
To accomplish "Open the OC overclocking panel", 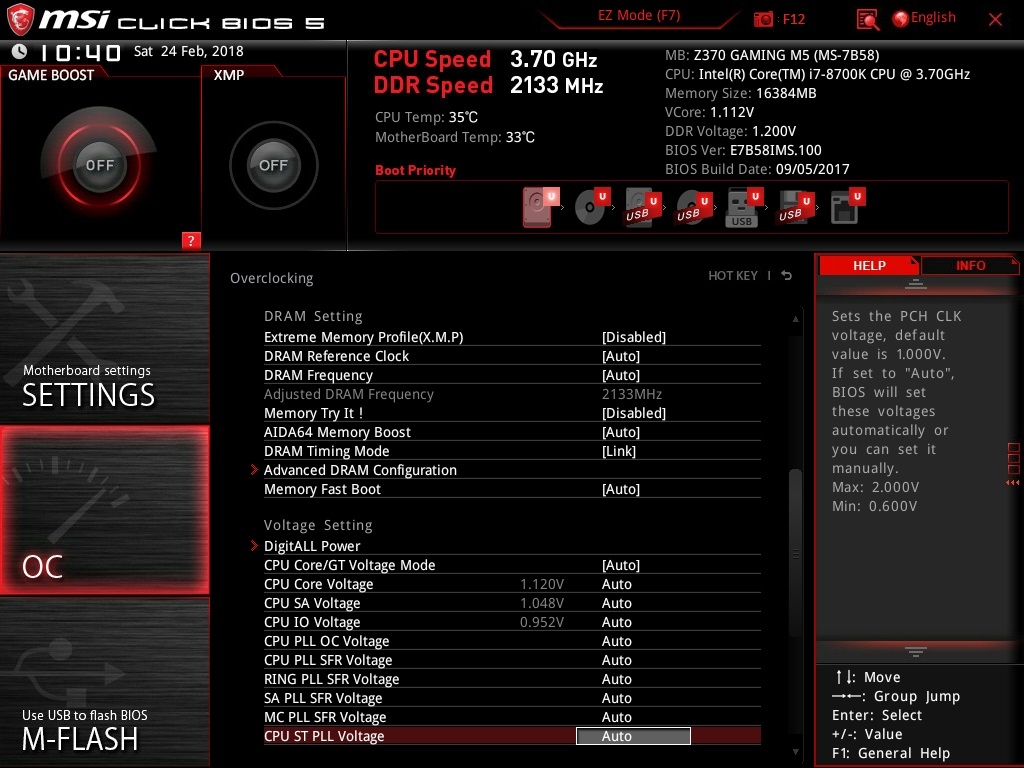I will coord(104,510).
